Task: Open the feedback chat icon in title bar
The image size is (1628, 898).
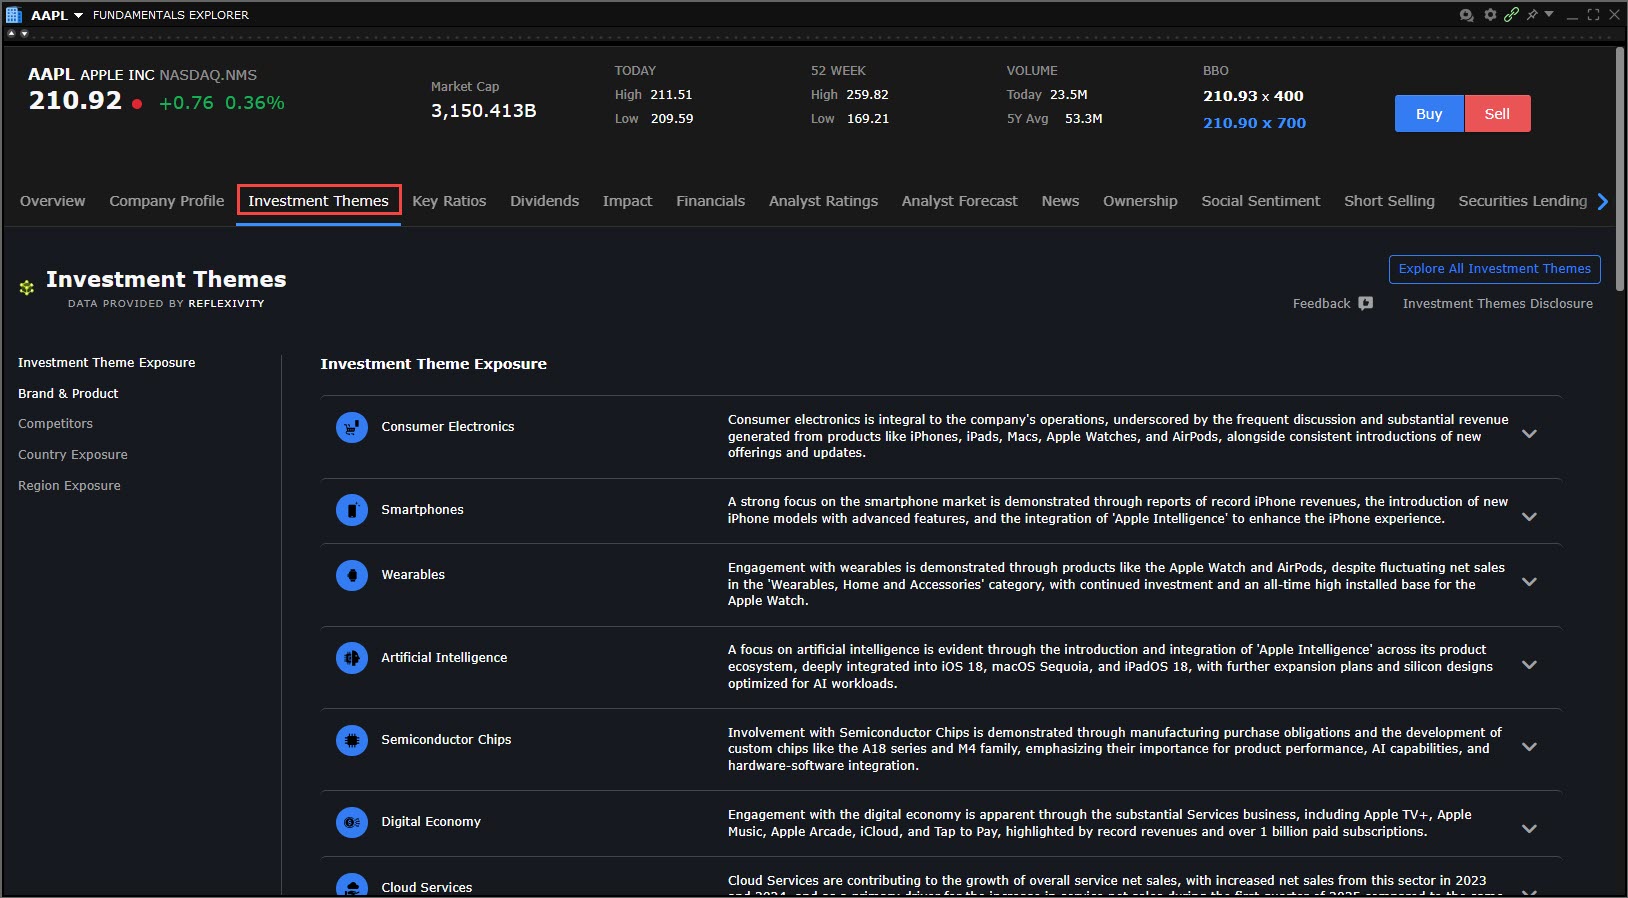Action: pyautogui.click(x=1467, y=15)
